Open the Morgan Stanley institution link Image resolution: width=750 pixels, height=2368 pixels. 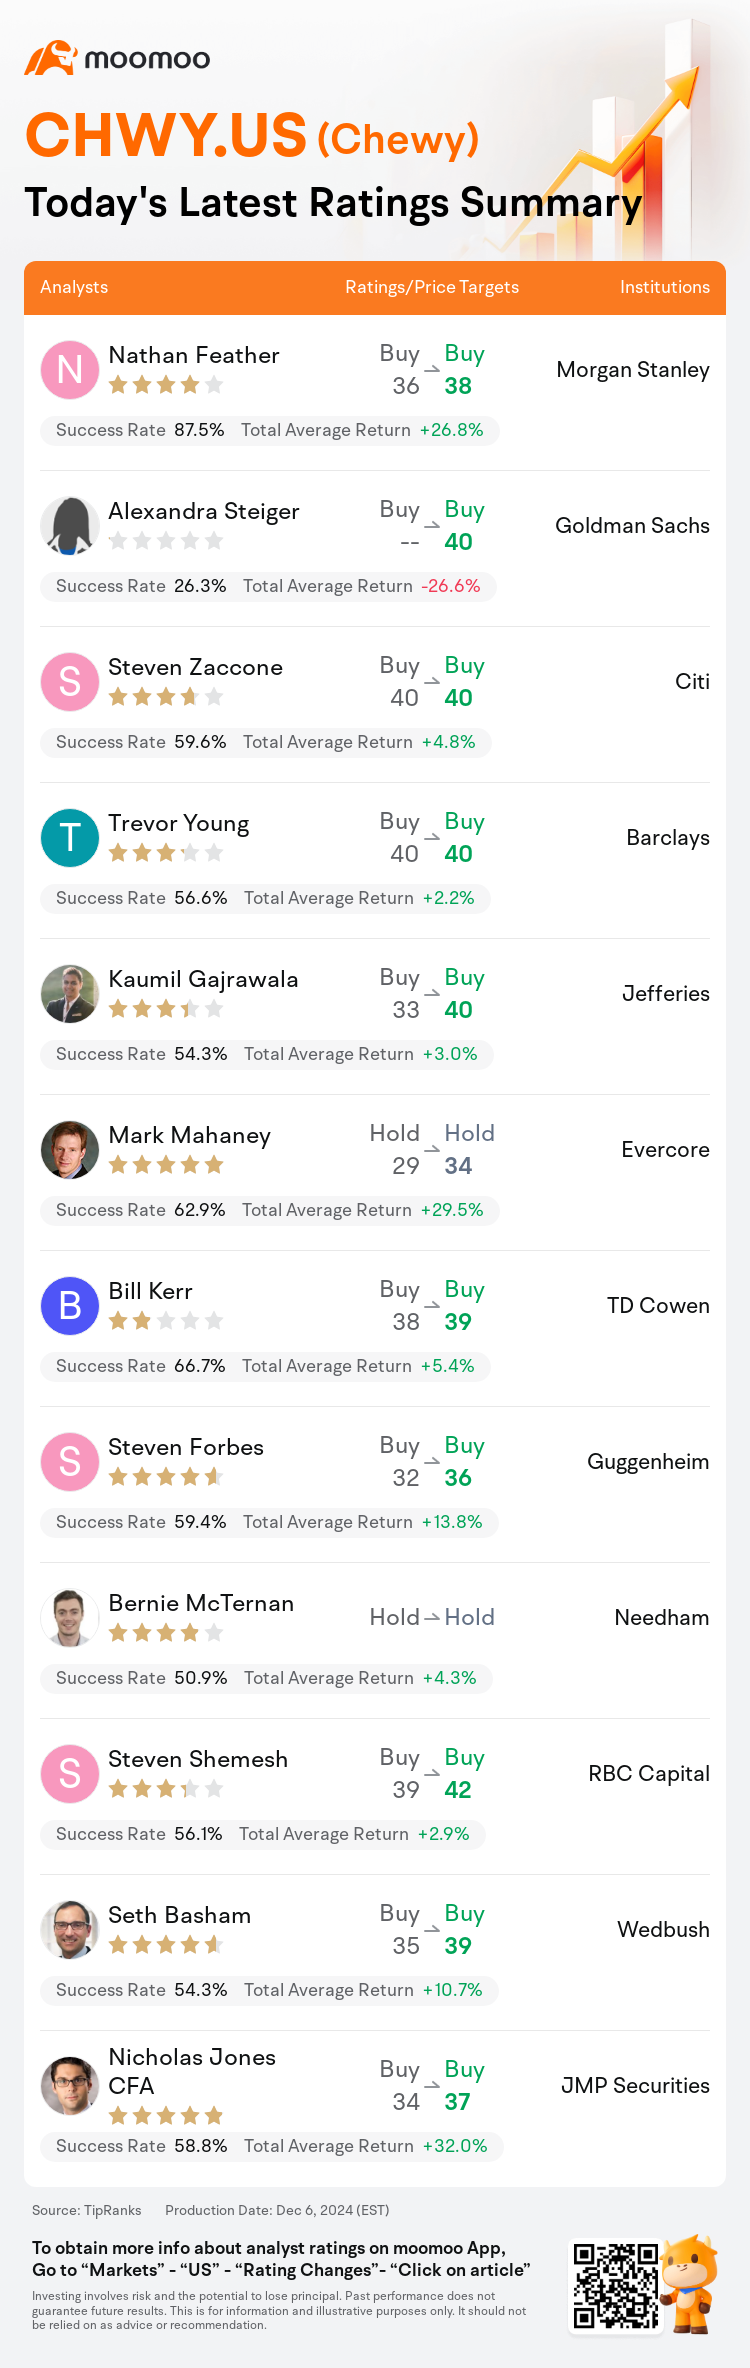click(x=633, y=370)
